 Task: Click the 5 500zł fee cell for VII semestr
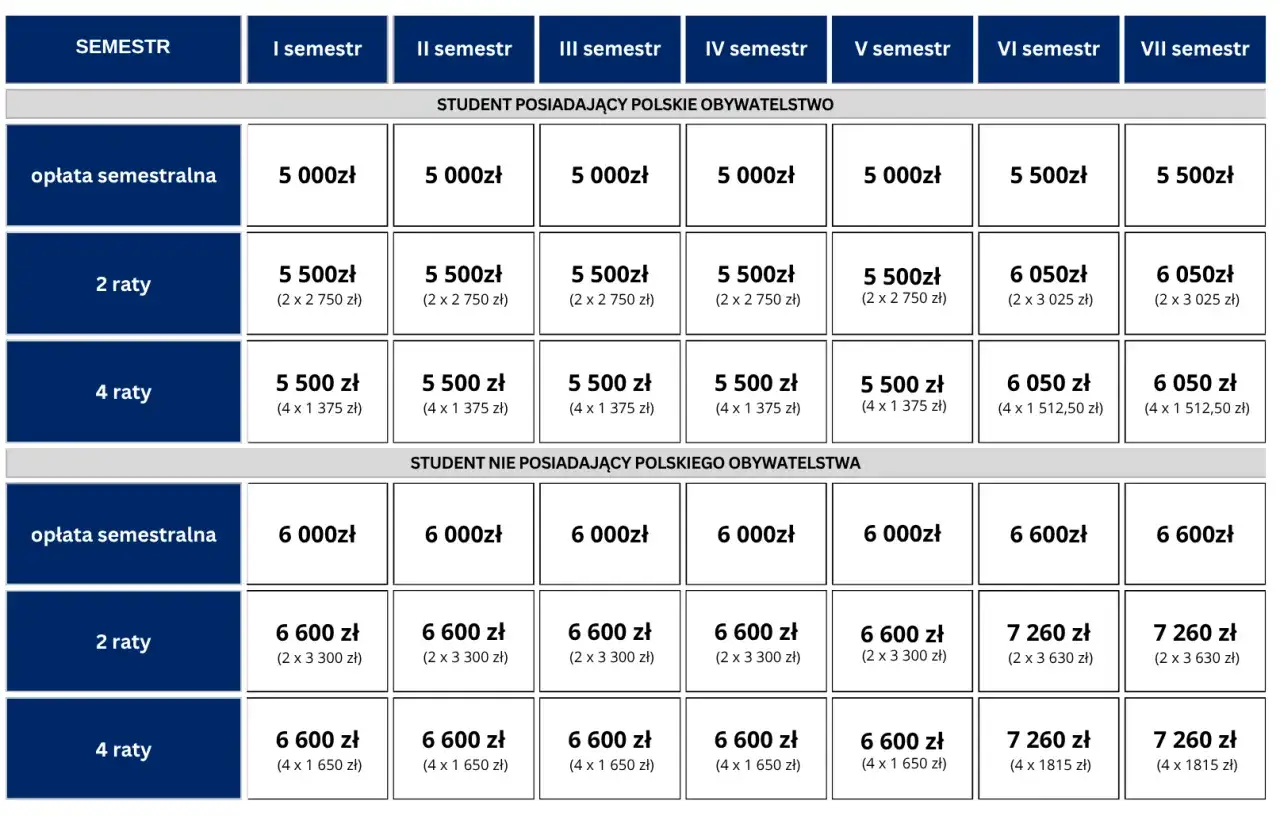coord(1195,175)
